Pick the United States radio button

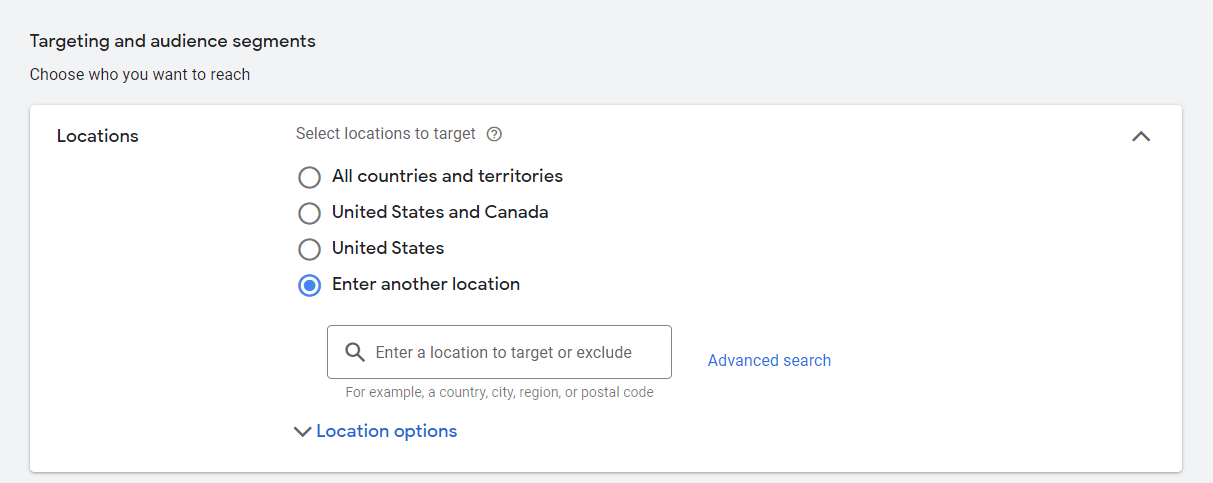(x=310, y=249)
